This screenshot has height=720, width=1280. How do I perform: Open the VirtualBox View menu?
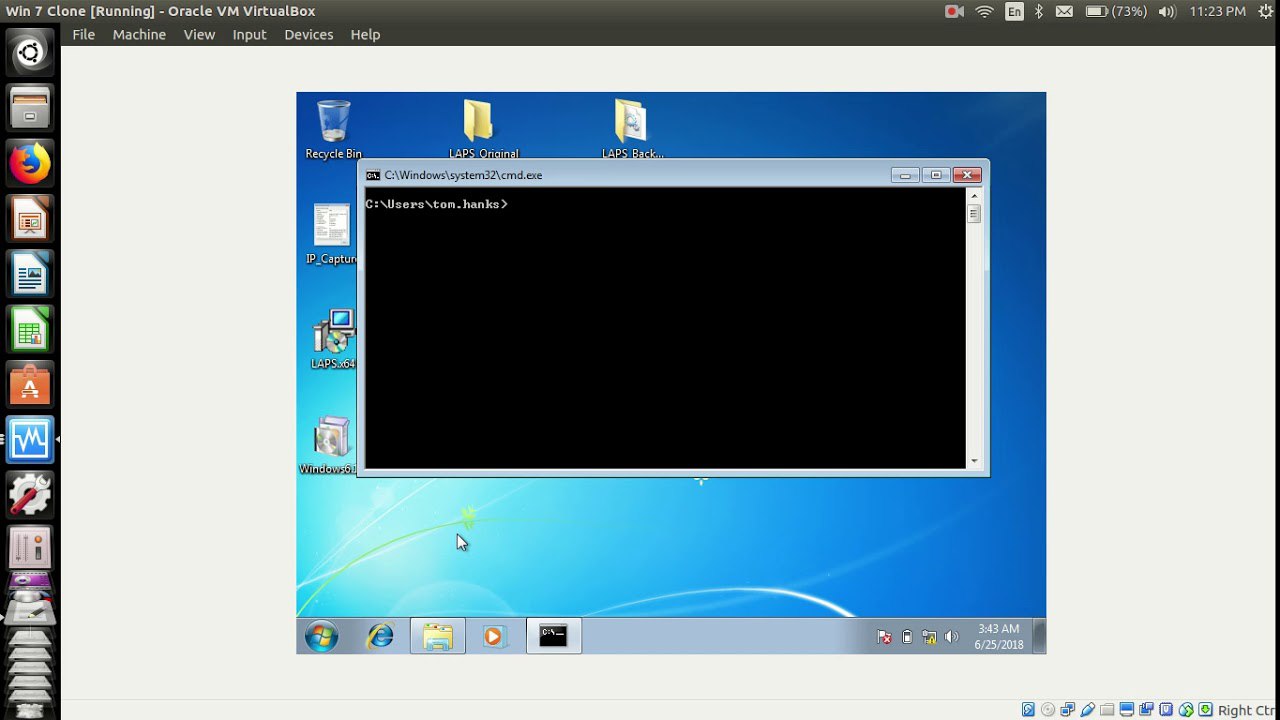[x=199, y=34]
